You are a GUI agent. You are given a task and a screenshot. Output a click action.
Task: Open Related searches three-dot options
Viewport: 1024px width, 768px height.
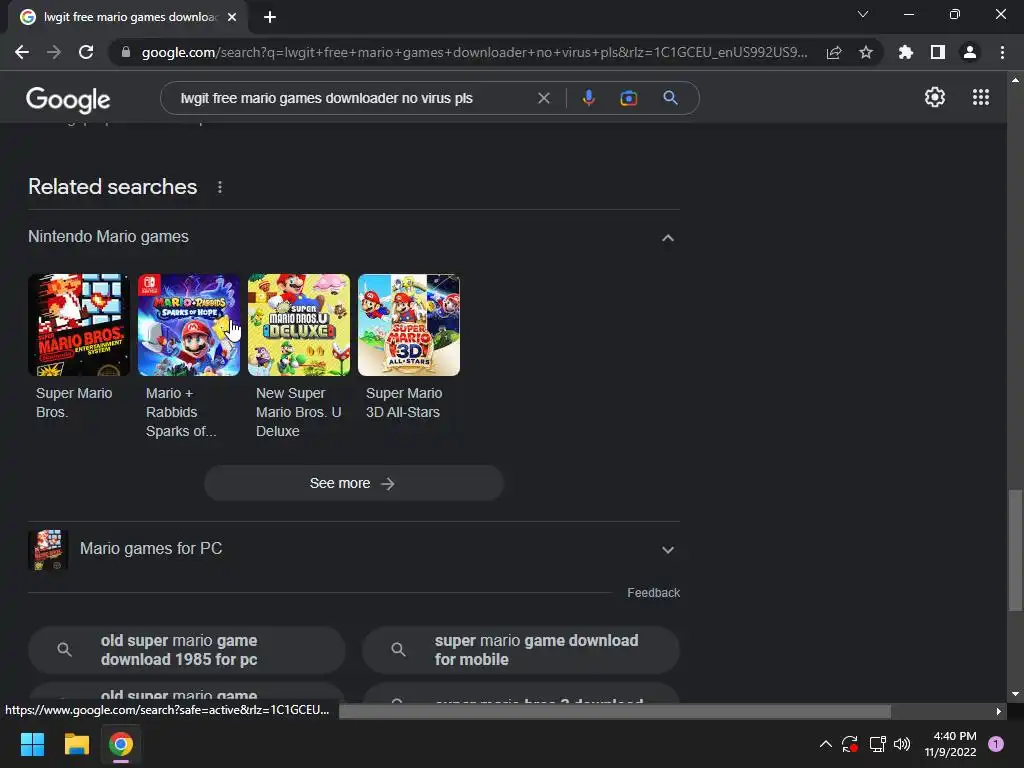click(220, 187)
